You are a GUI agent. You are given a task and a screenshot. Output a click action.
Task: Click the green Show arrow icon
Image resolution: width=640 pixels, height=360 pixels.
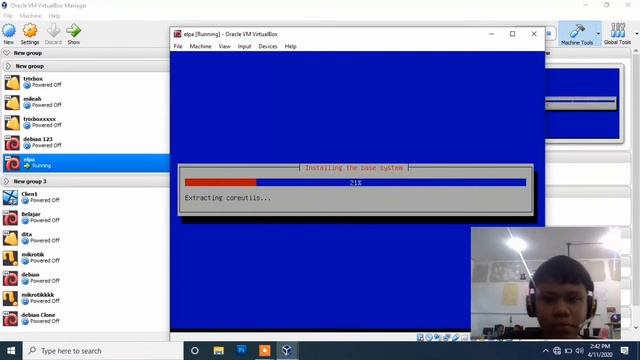point(73,31)
